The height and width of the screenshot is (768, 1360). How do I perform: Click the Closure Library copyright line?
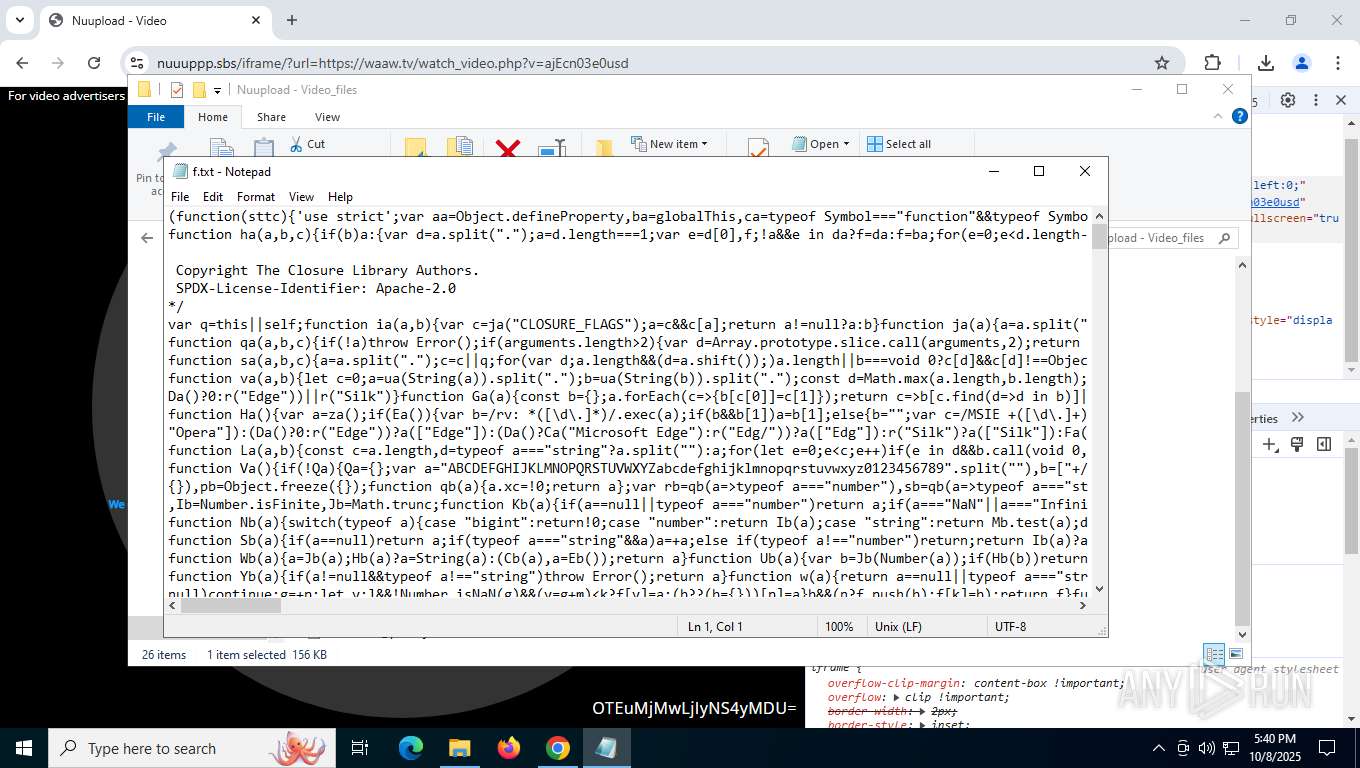point(327,270)
